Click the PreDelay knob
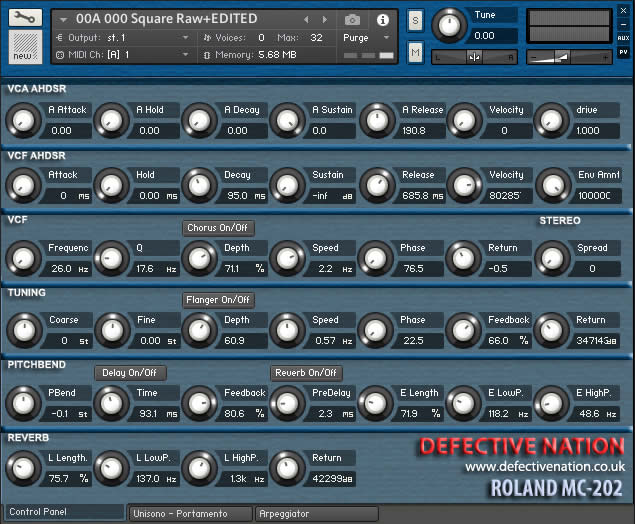This screenshot has width=635, height=524. [x=288, y=403]
